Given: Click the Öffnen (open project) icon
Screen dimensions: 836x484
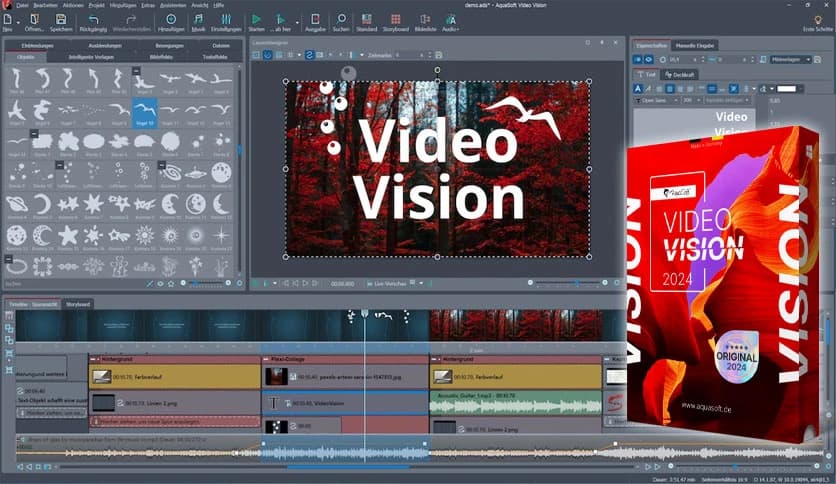Looking at the screenshot, I should [34, 20].
